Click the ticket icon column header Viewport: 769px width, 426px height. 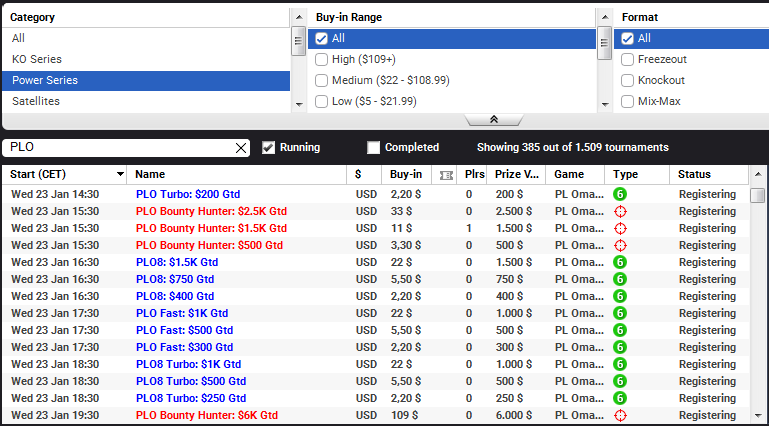pos(446,175)
